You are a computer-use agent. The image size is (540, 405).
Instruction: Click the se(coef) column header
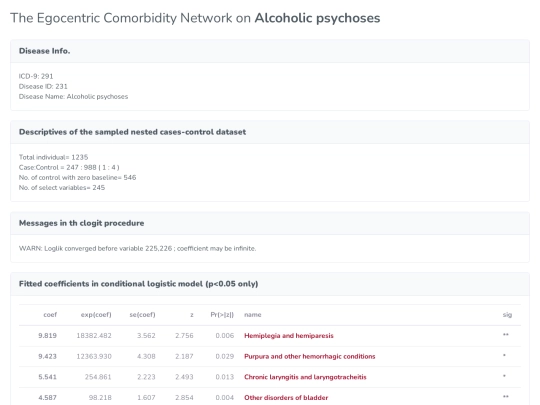click(x=142, y=314)
